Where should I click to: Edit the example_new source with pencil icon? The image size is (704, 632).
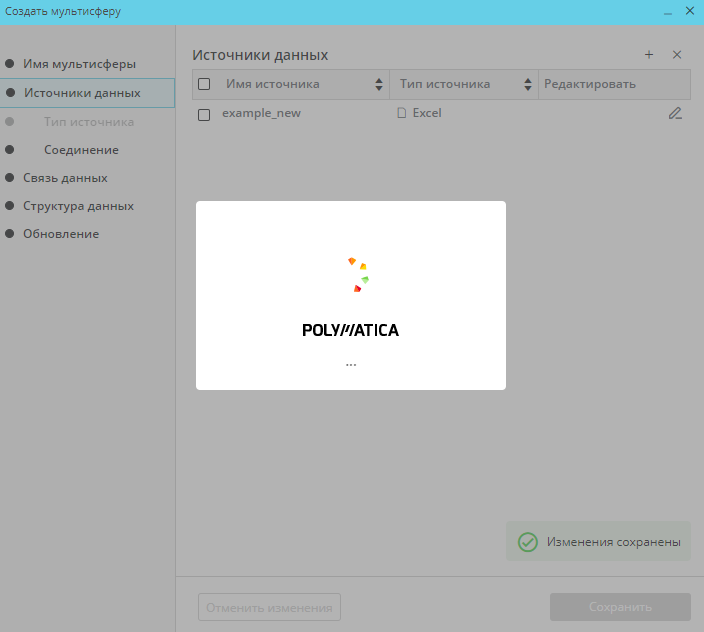click(x=675, y=113)
